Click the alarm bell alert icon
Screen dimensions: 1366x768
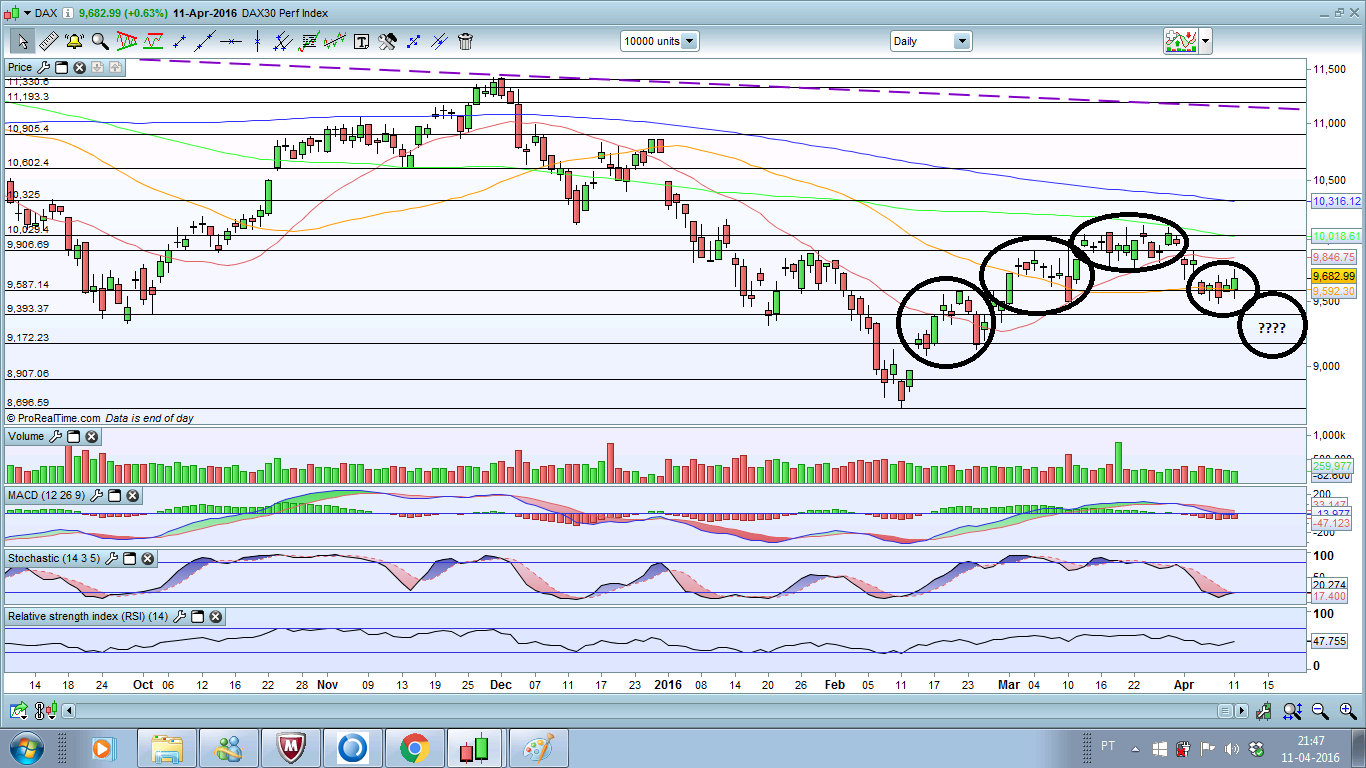74,41
